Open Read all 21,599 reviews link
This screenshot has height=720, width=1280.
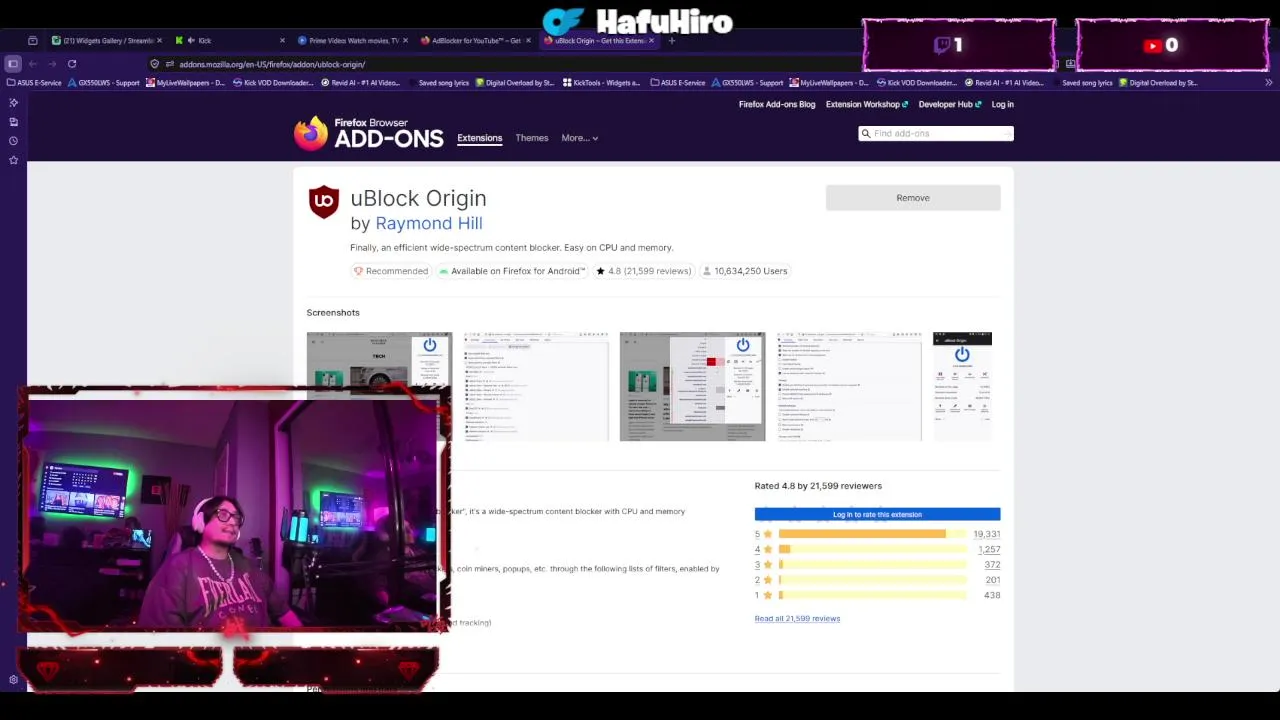pos(797,618)
